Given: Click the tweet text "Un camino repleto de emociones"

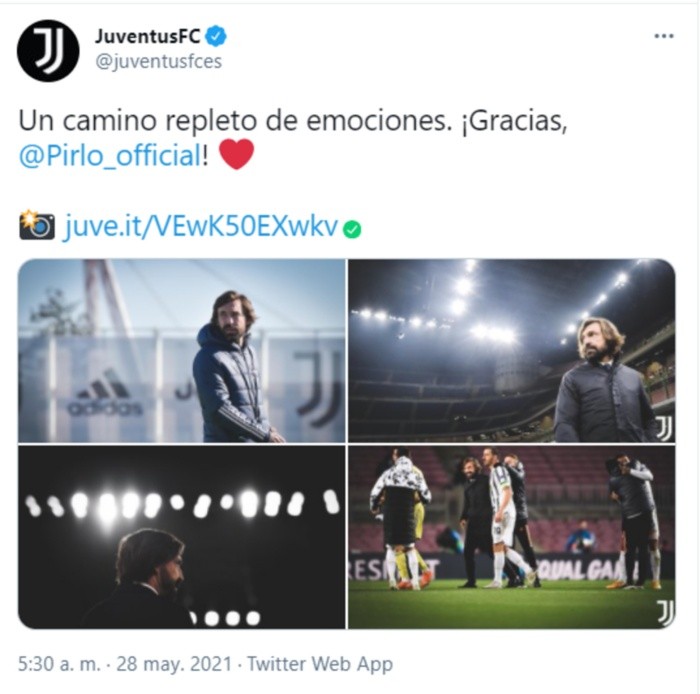Looking at the screenshot, I should [233, 121].
